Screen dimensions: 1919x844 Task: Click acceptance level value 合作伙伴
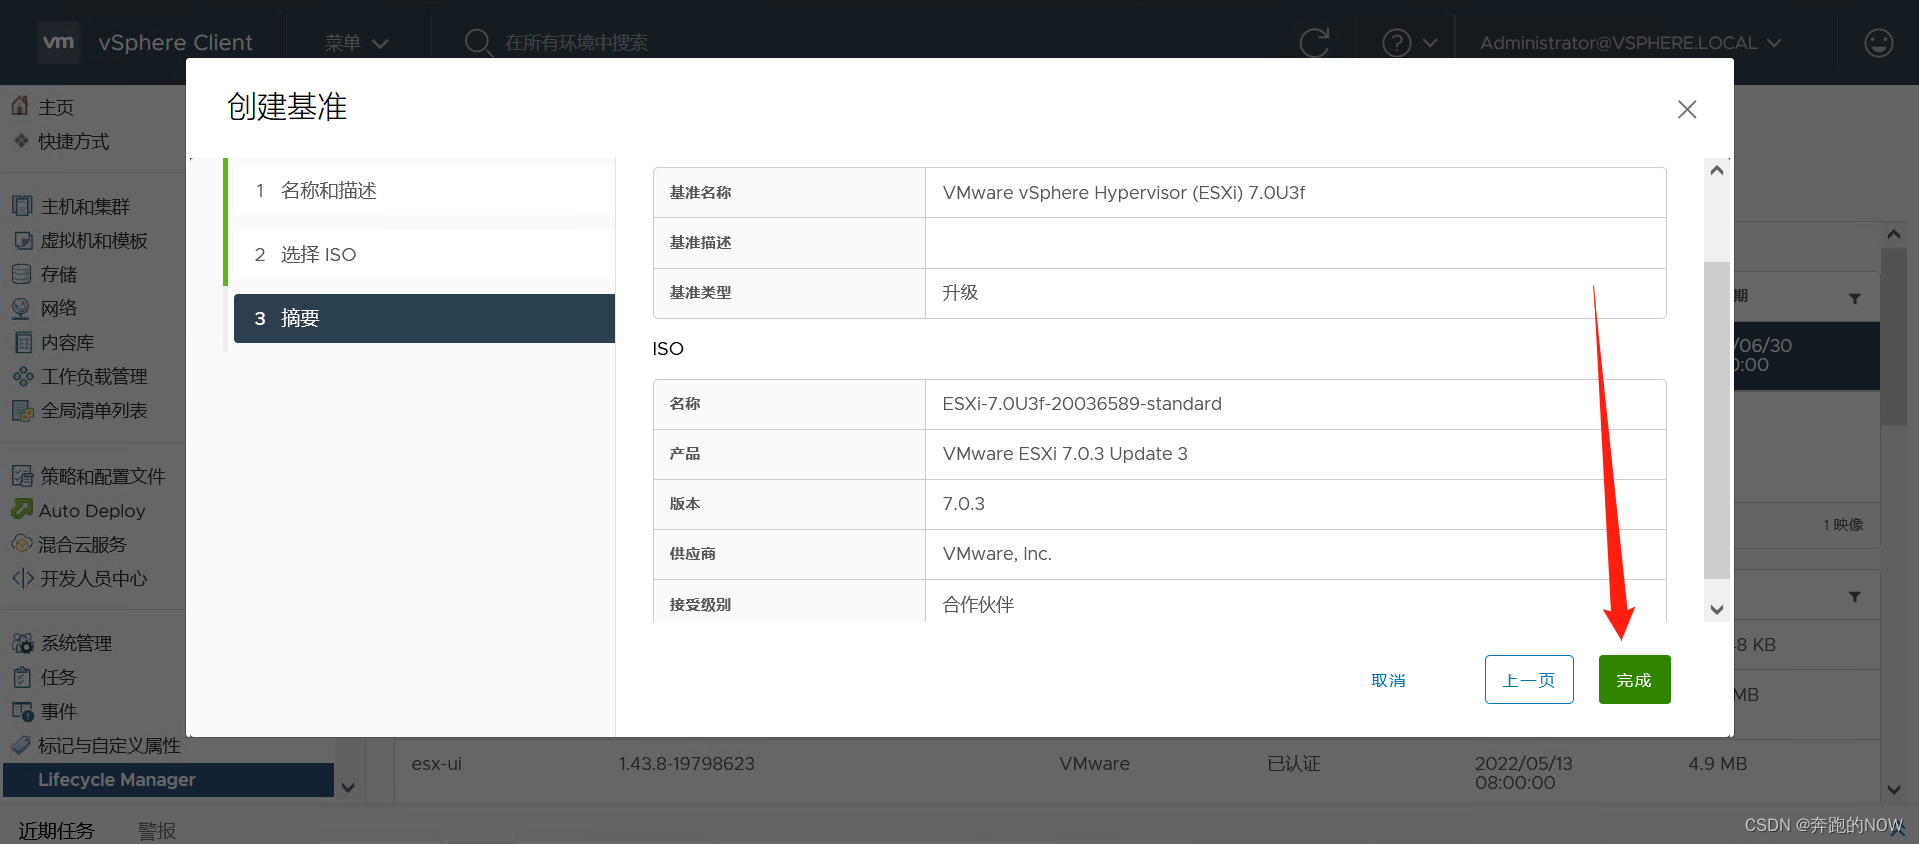[x=978, y=605]
